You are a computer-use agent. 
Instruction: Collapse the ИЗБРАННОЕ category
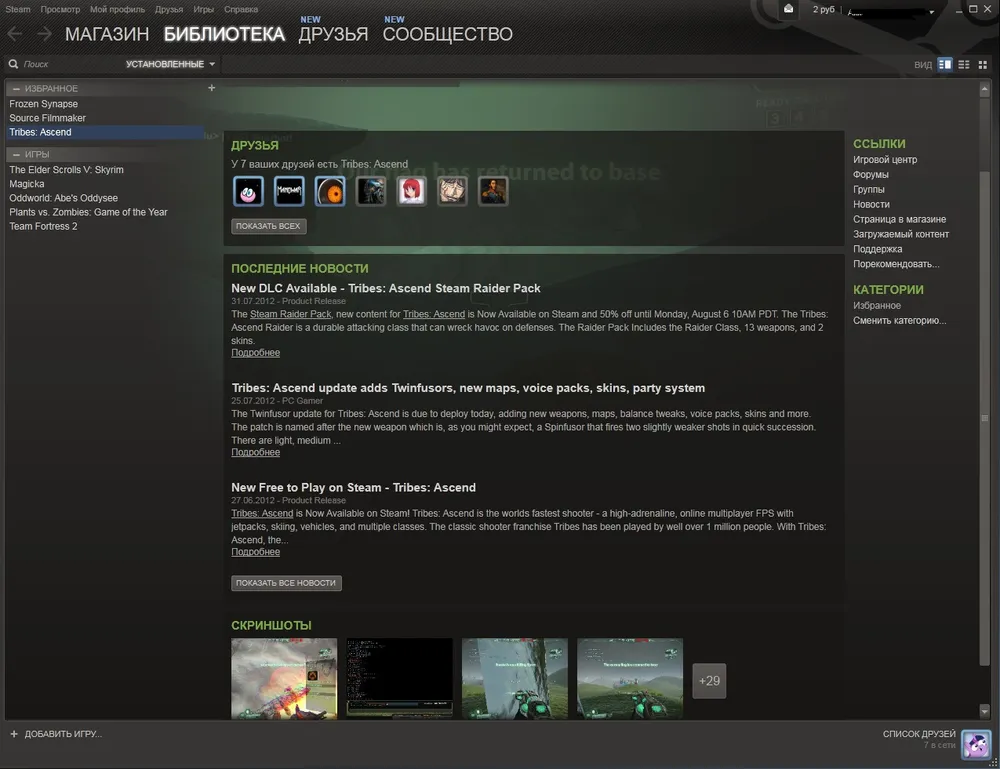17,89
